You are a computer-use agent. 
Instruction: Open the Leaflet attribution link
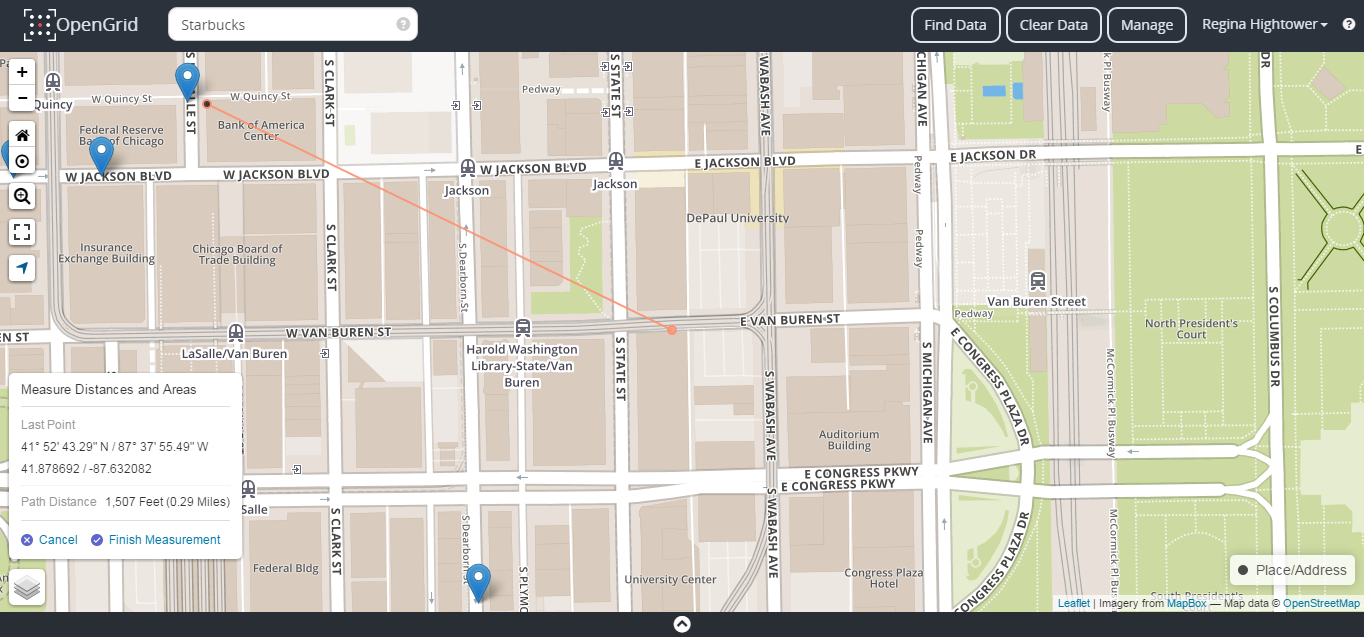tap(1074, 603)
